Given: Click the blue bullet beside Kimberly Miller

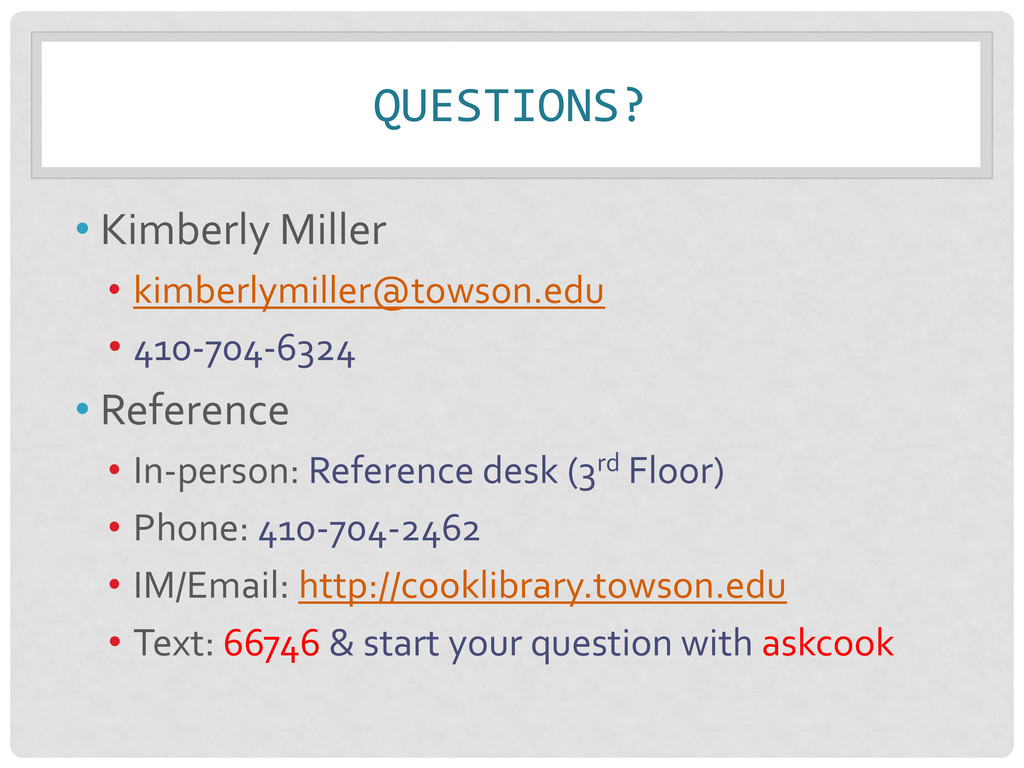Looking at the screenshot, I should pyautogui.click(x=84, y=232).
